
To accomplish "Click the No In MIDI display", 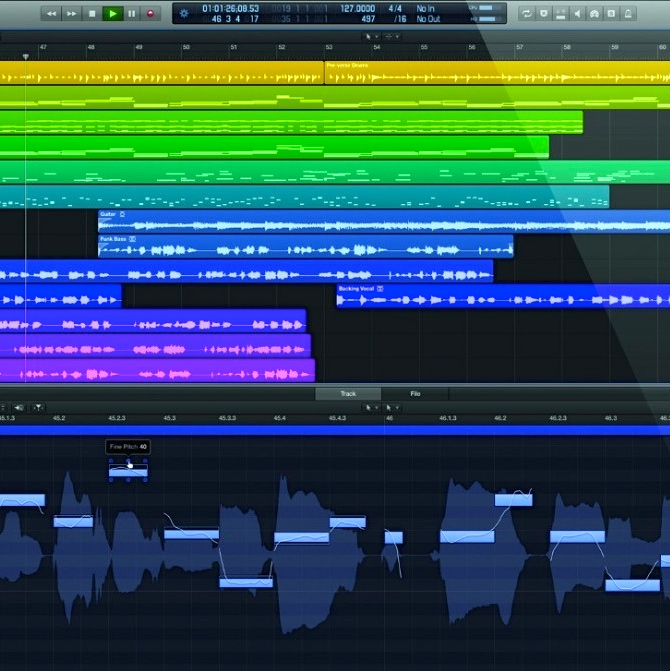I will pyautogui.click(x=425, y=9).
